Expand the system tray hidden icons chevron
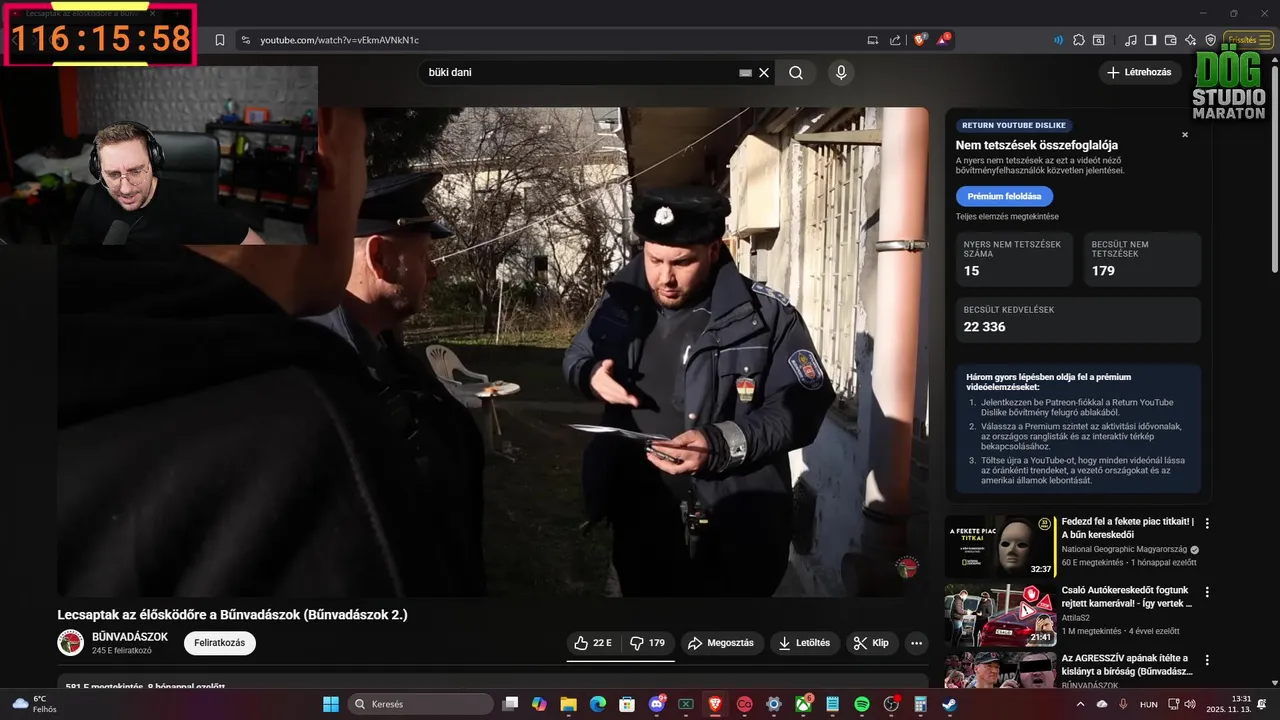 pyautogui.click(x=1081, y=704)
